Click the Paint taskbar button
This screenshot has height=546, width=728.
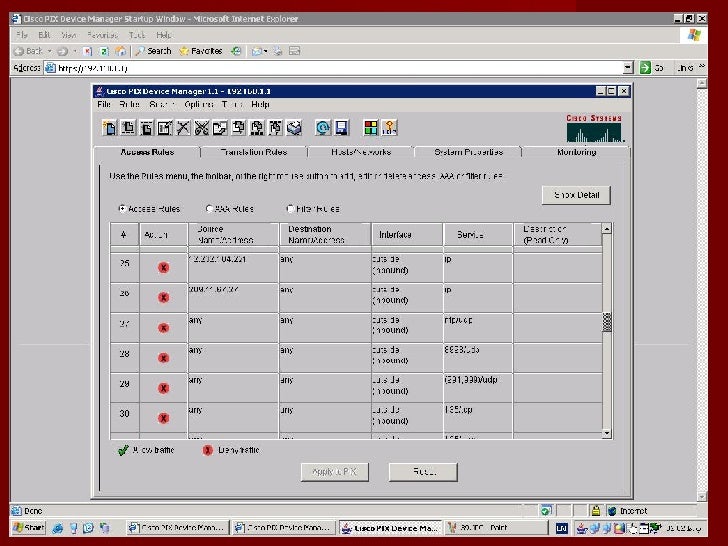(x=496, y=527)
